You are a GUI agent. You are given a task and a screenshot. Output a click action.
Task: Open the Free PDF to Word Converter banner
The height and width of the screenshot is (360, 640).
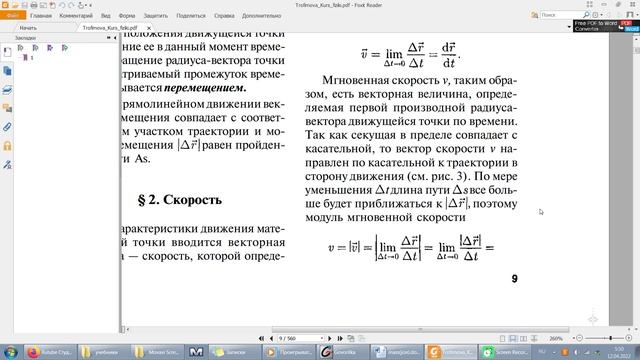pyautogui.click(x=606, y=26)
